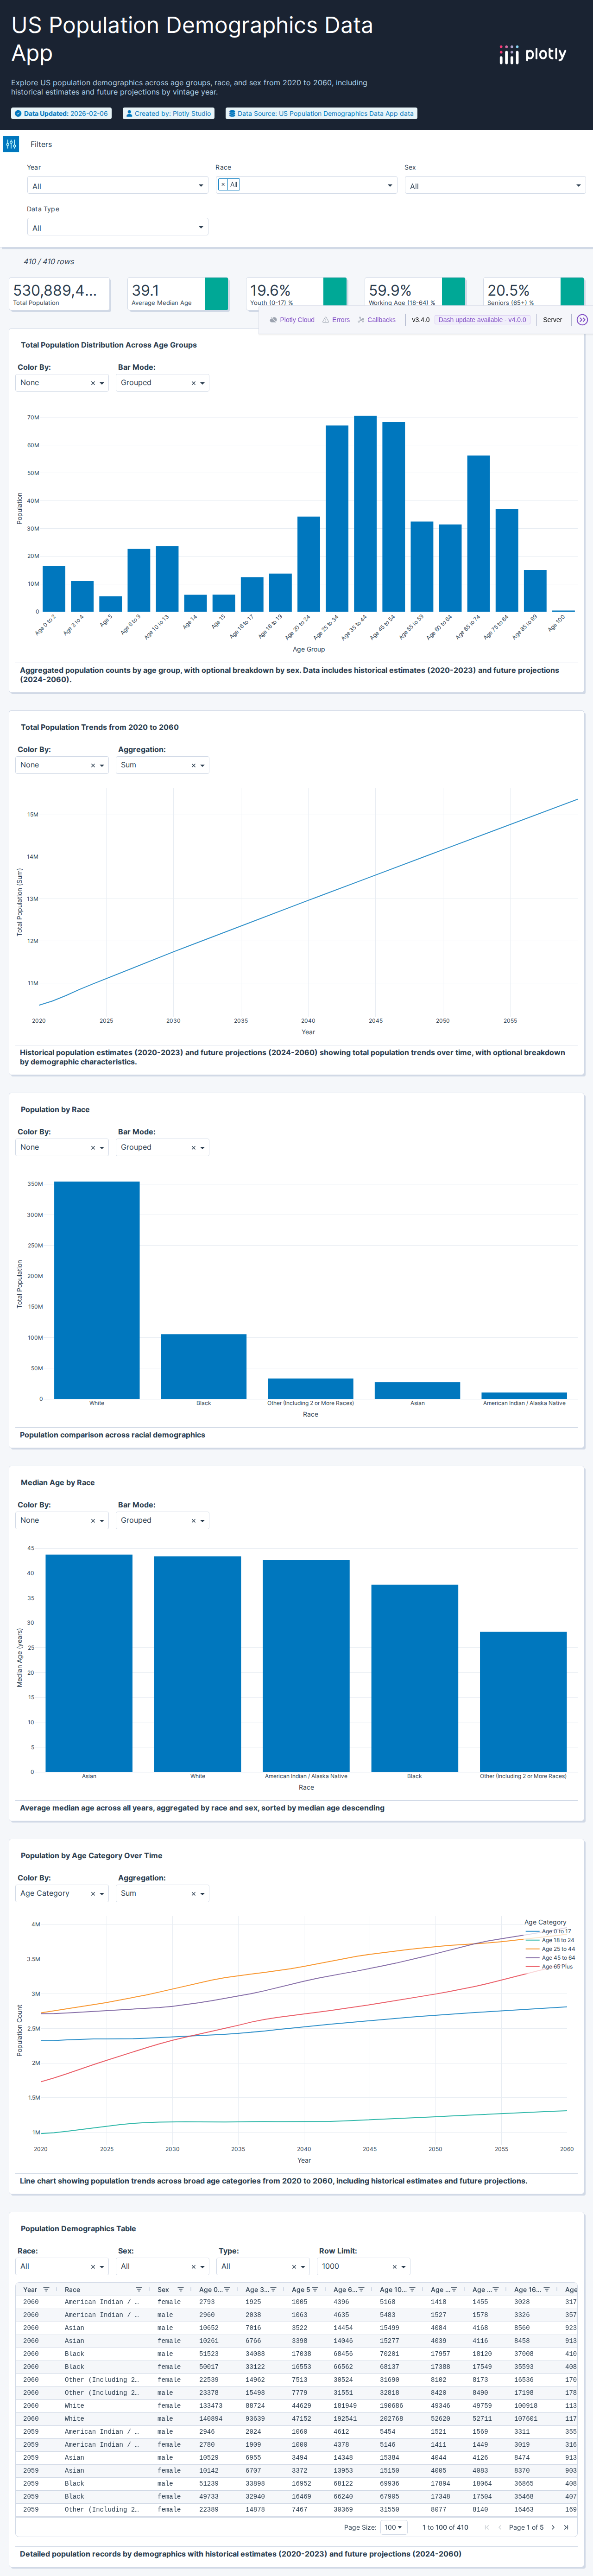The height and width of the screenshot is (2576, 593).
Task: Clear Age Category in Color By dropdown
Action: coord(92,1894)
